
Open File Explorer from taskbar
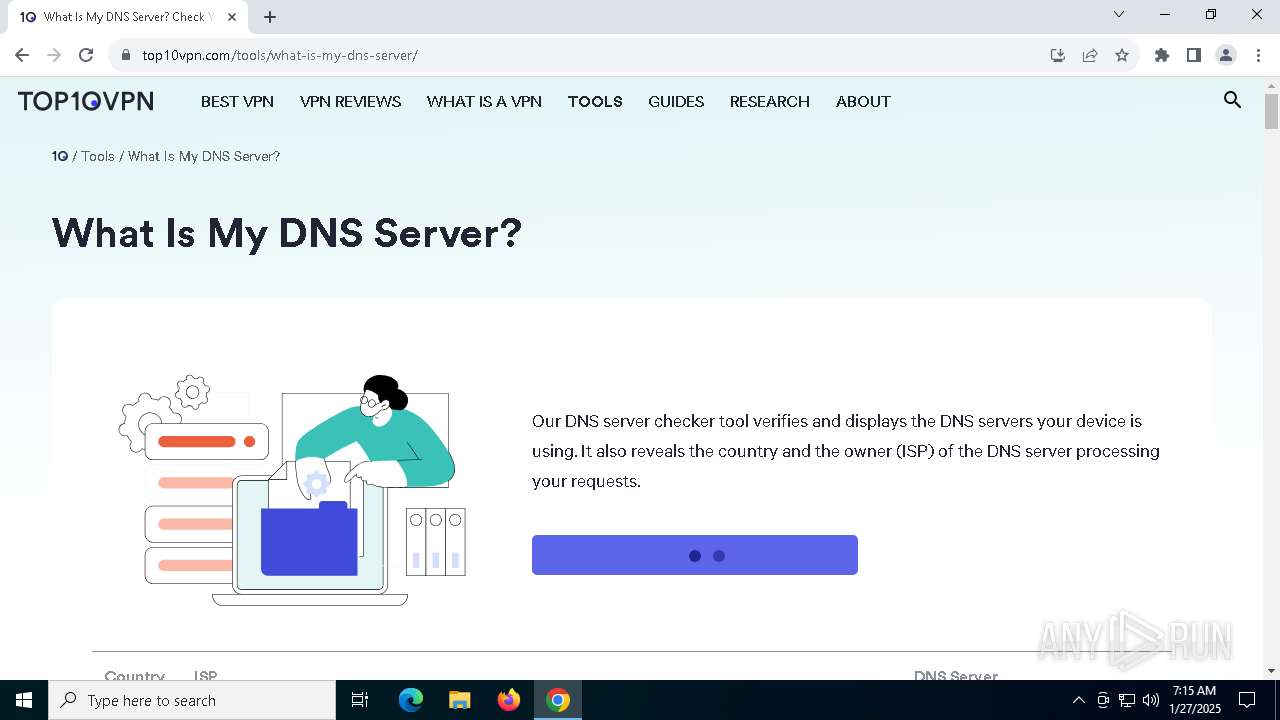coord(459,700)
